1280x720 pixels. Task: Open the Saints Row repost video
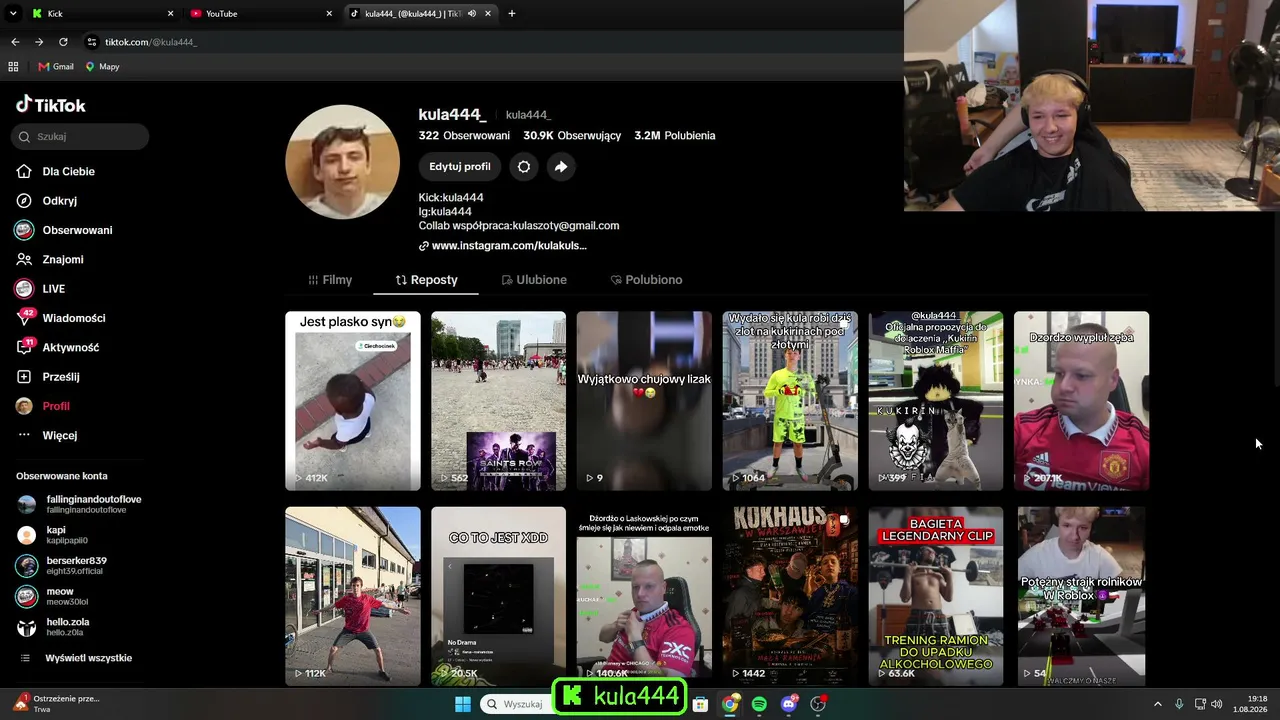[x=498, y=401]
